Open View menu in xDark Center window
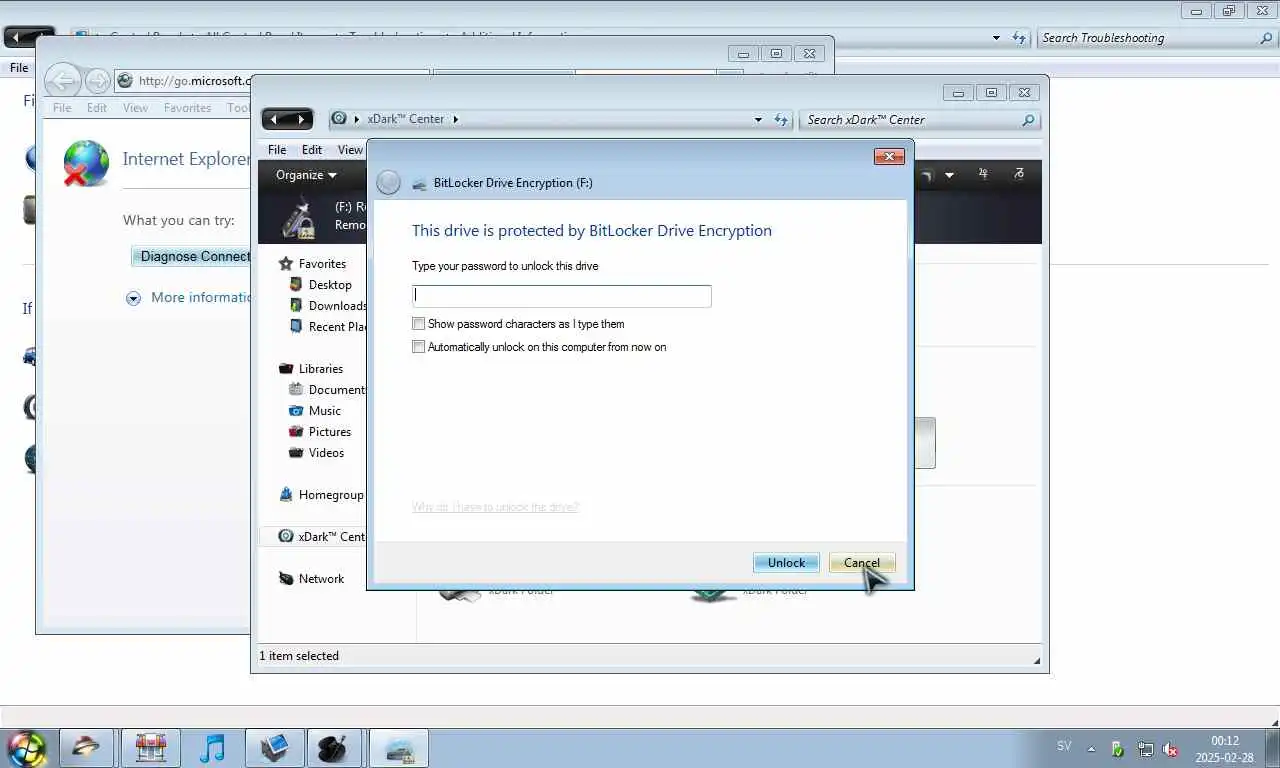This screenshot has height=768, width=1280. pos(350,150)
